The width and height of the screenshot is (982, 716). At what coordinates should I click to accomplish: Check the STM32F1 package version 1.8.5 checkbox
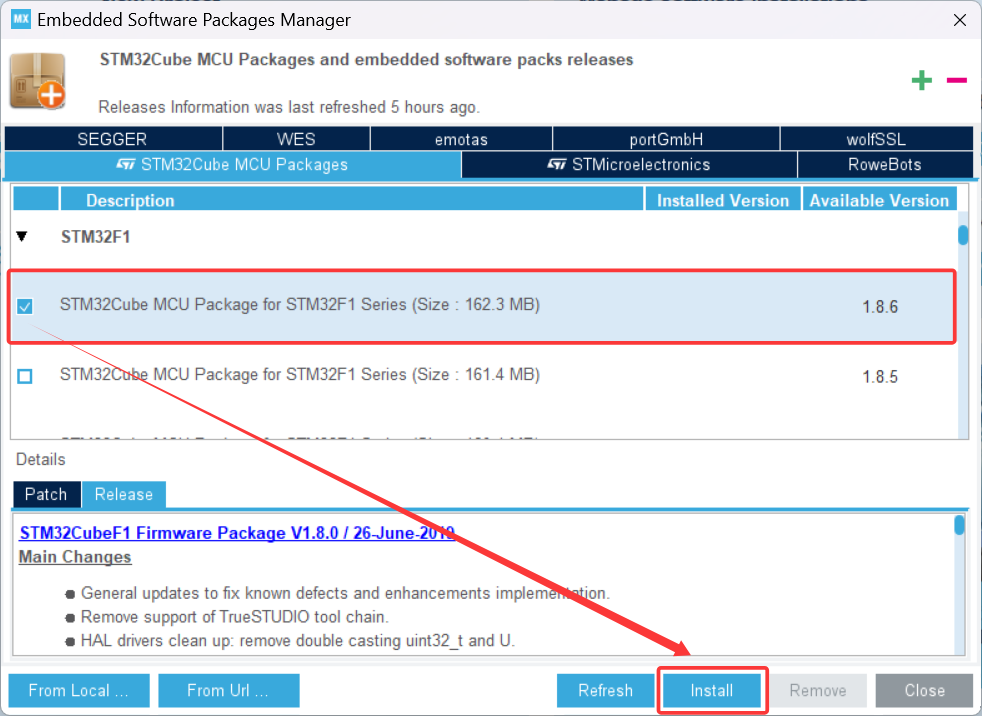click(x=25, y=376)
